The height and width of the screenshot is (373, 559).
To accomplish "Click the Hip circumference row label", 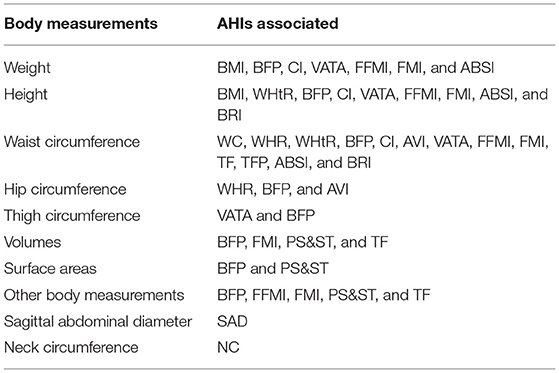I will tap(65, 189).
